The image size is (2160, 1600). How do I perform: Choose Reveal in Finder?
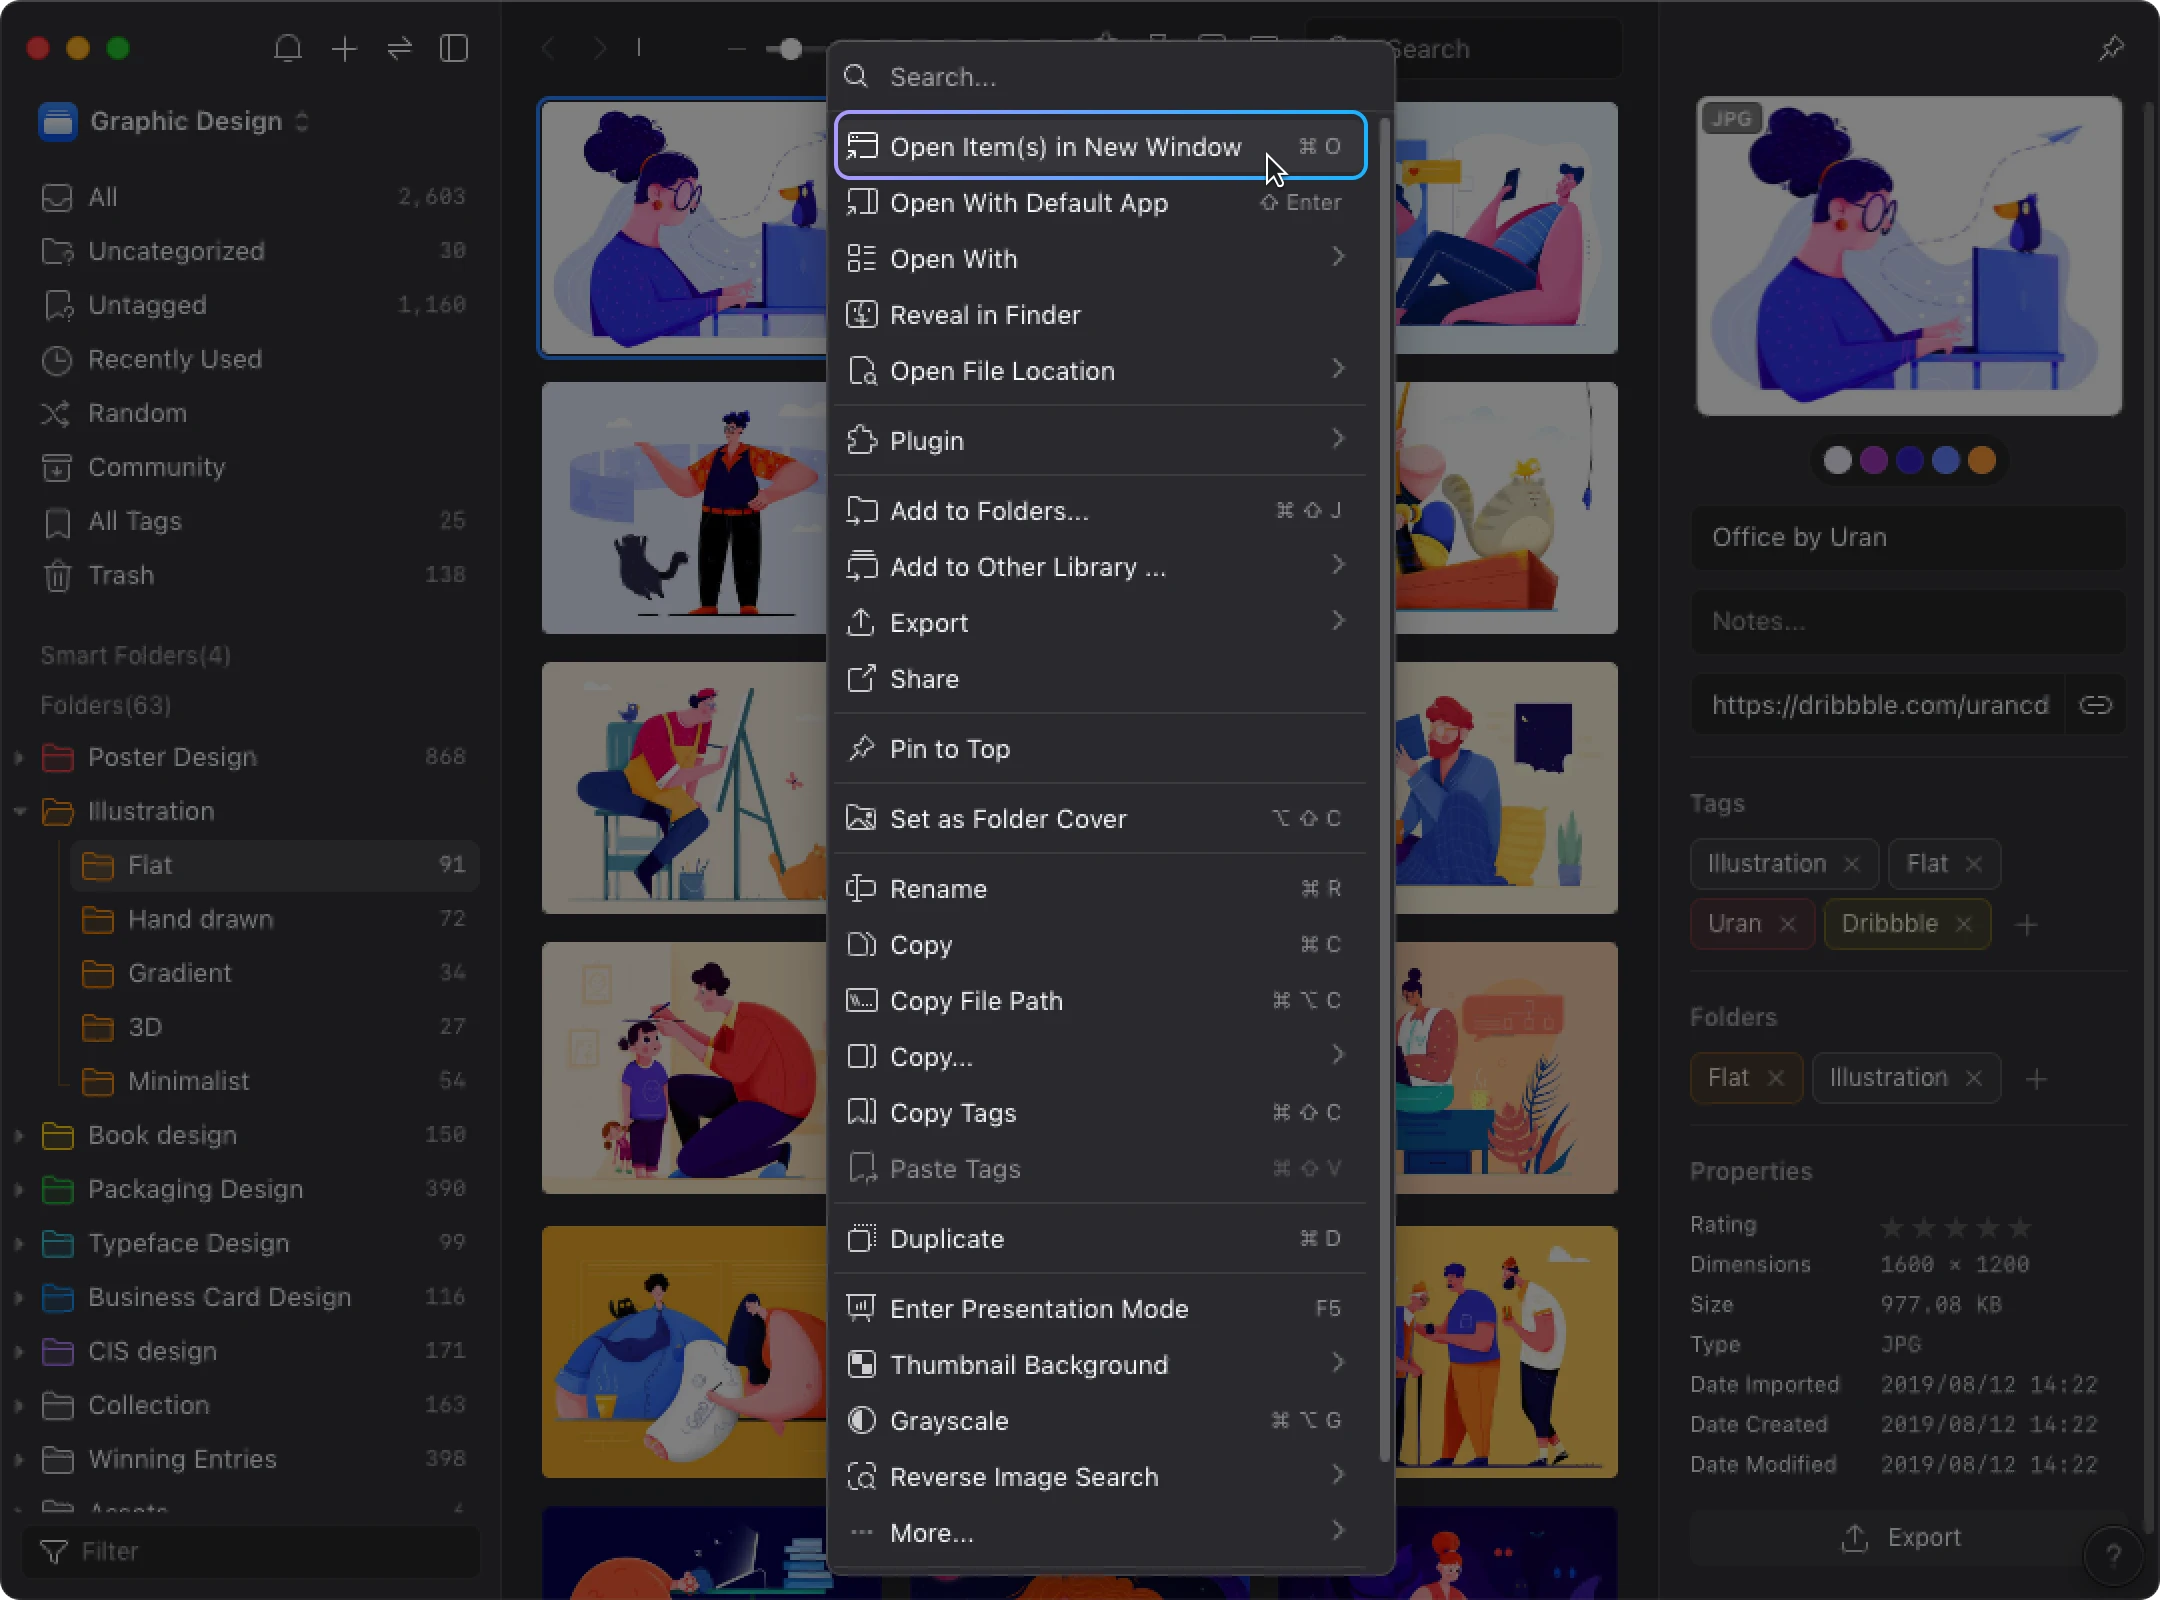click(1101, 314)
